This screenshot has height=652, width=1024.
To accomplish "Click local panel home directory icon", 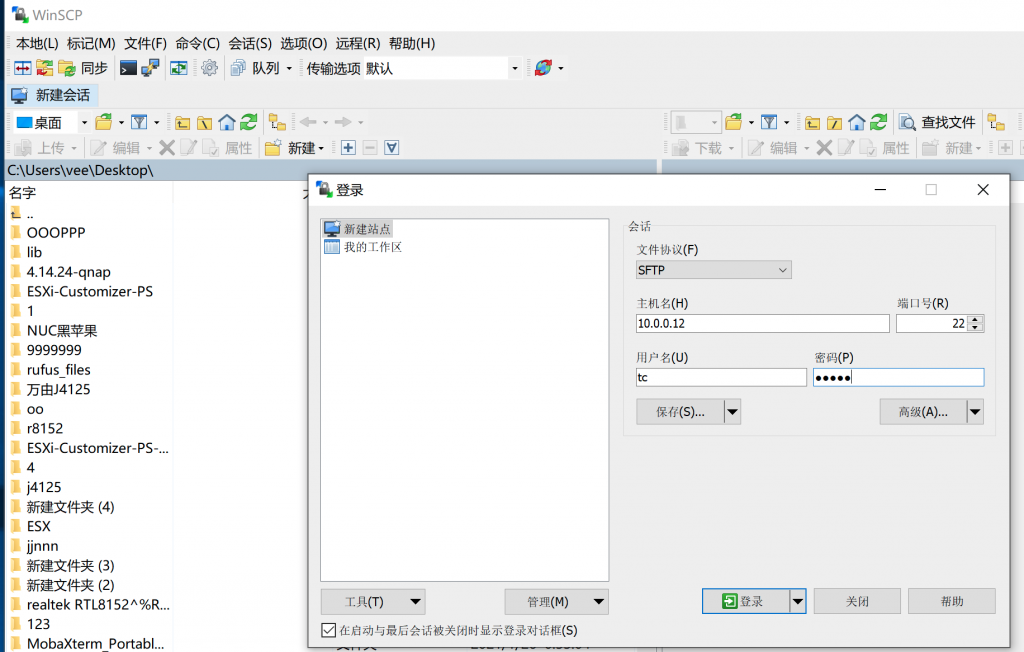I will [227, 122].
